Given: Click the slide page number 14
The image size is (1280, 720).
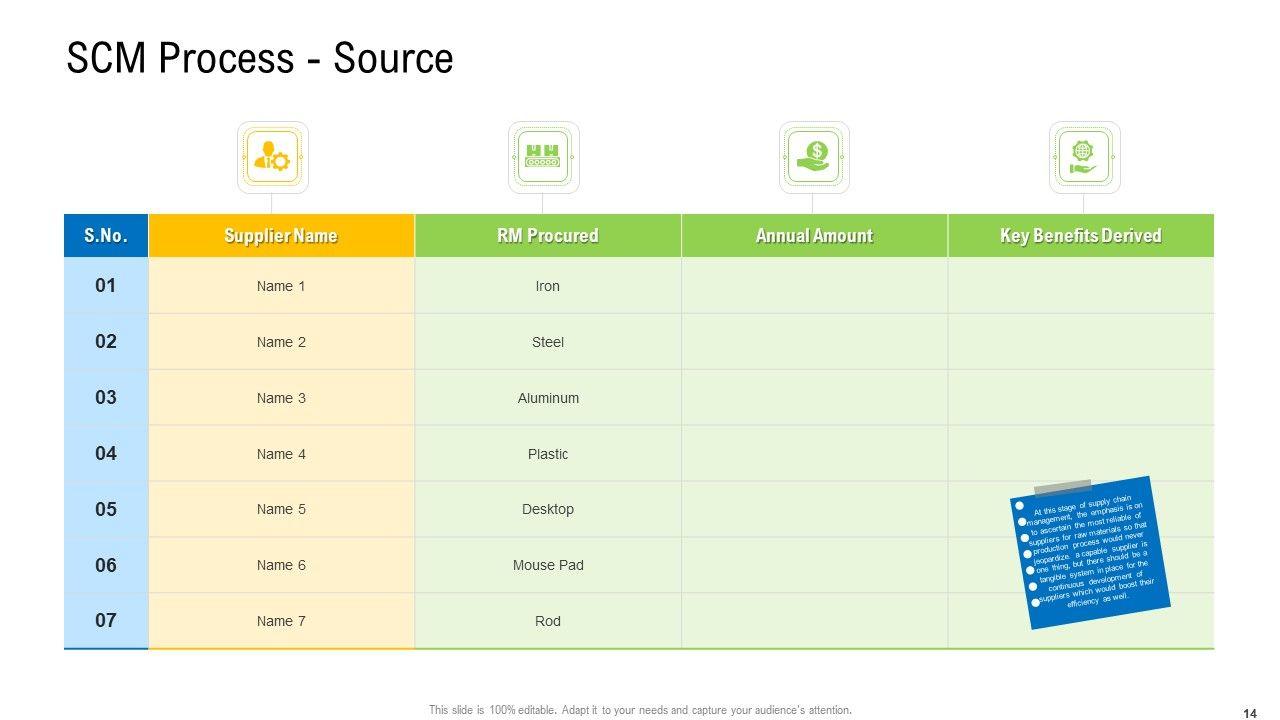Looking at the screenshot, I should [1250, 713].
